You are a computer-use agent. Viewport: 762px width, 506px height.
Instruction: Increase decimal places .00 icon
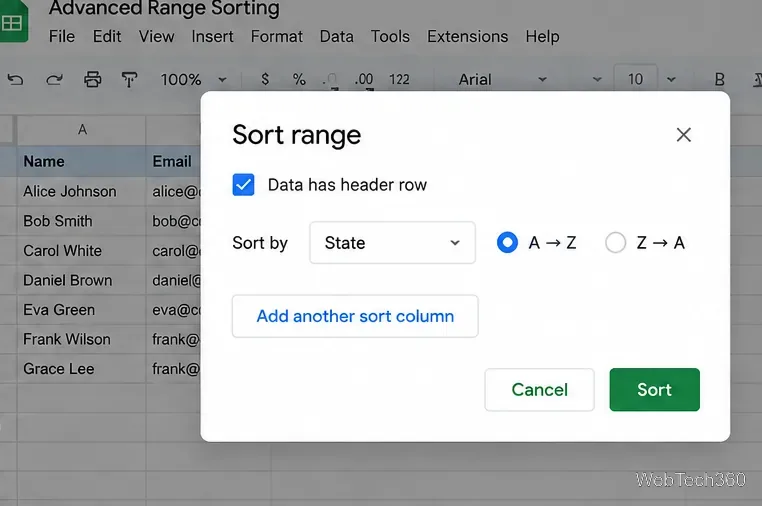[364, 80]
